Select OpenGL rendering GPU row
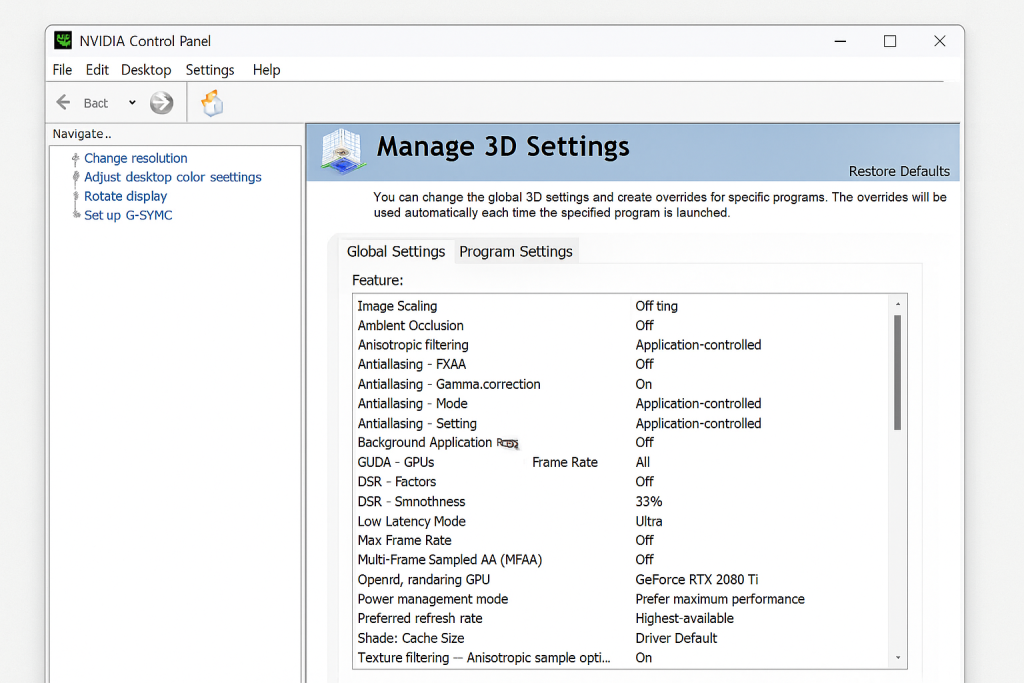This screenshot has width=1024, height=683. coord(620,579)
